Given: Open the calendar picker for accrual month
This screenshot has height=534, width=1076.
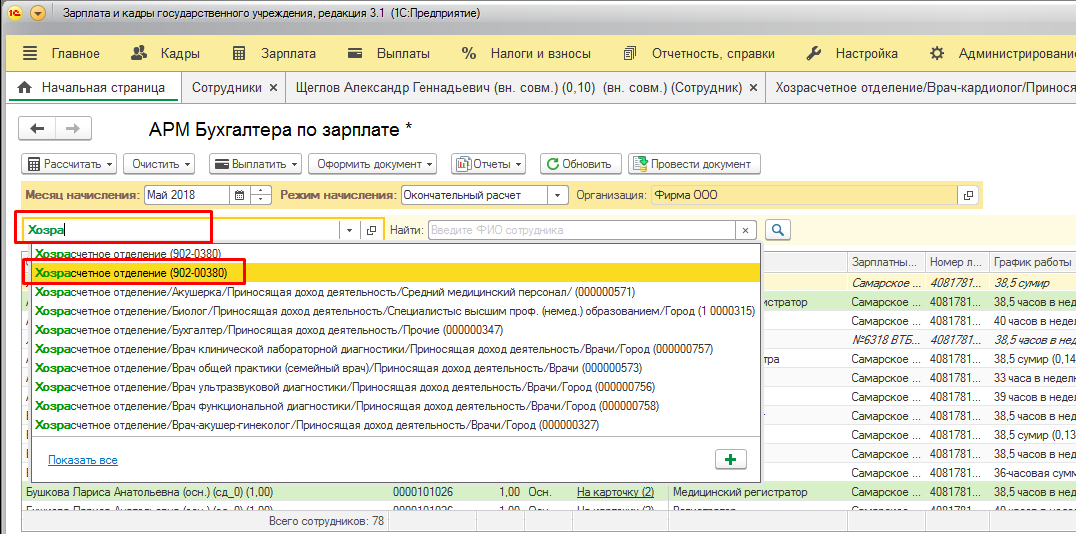Looking at the screenshot, I should click(x=239, y=195).
